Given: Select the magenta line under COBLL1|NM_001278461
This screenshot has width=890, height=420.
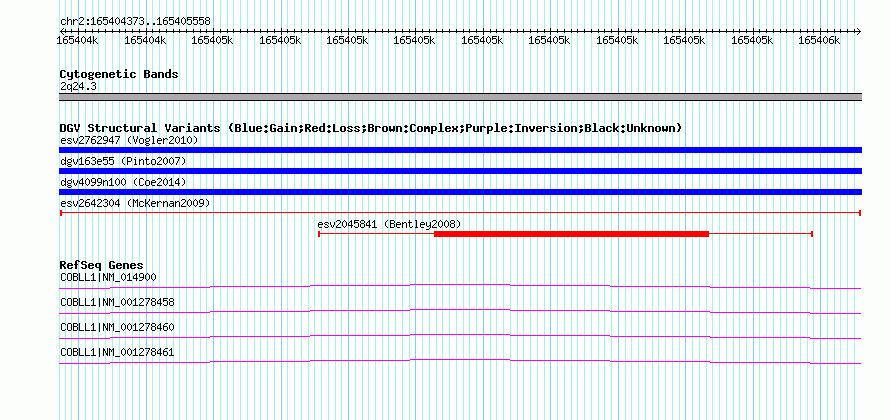Looking at the screenshot, I should (460, 361).
